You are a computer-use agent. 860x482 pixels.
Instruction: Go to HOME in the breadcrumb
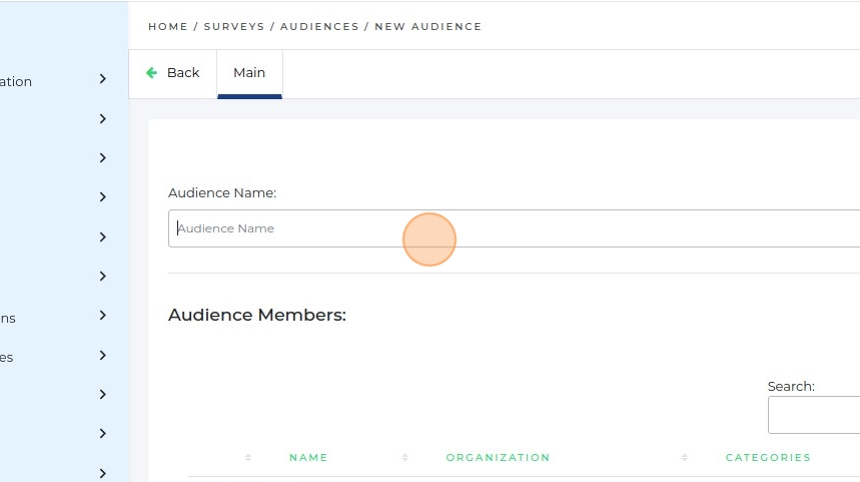click(168, 27)
